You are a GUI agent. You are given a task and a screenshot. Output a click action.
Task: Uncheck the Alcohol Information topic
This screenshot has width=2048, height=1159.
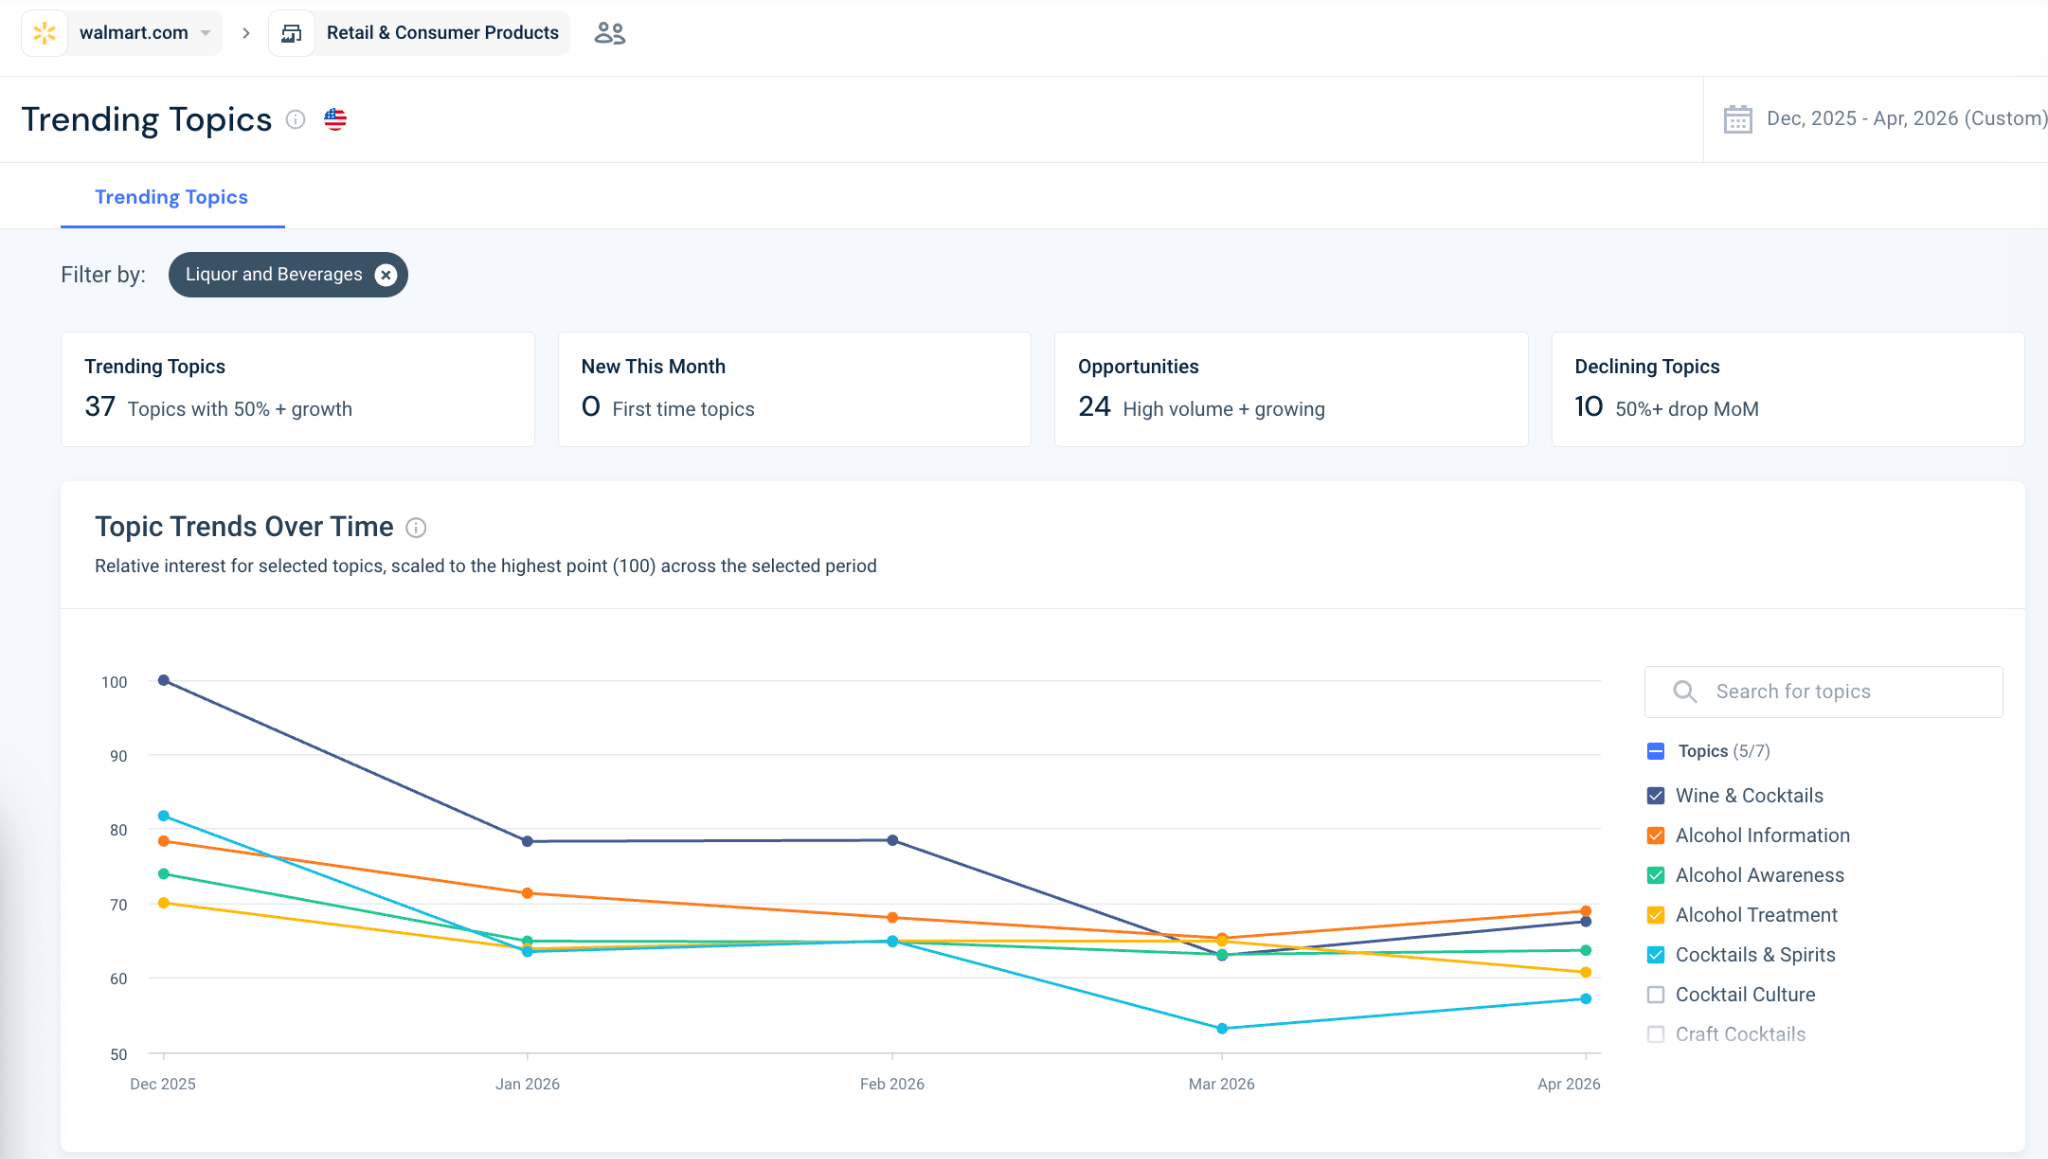point(1656,835)
